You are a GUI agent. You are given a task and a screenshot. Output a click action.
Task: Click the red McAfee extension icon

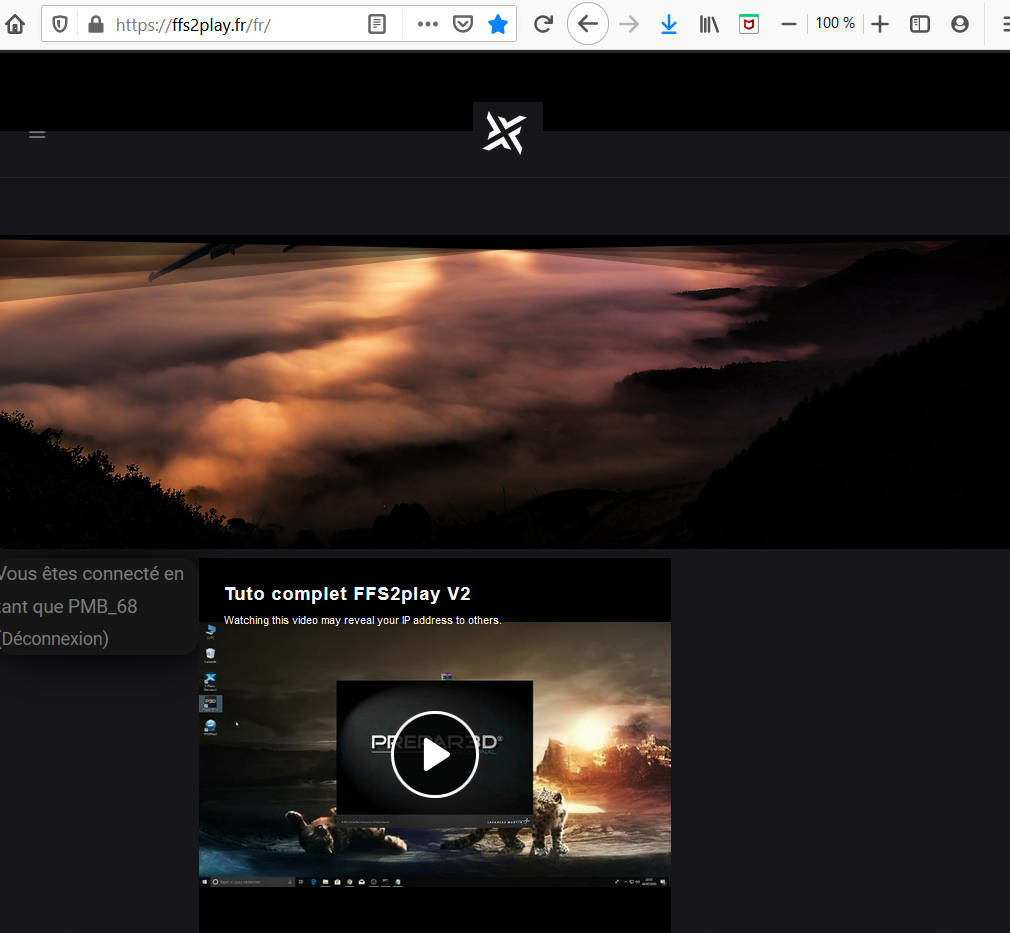748,24
